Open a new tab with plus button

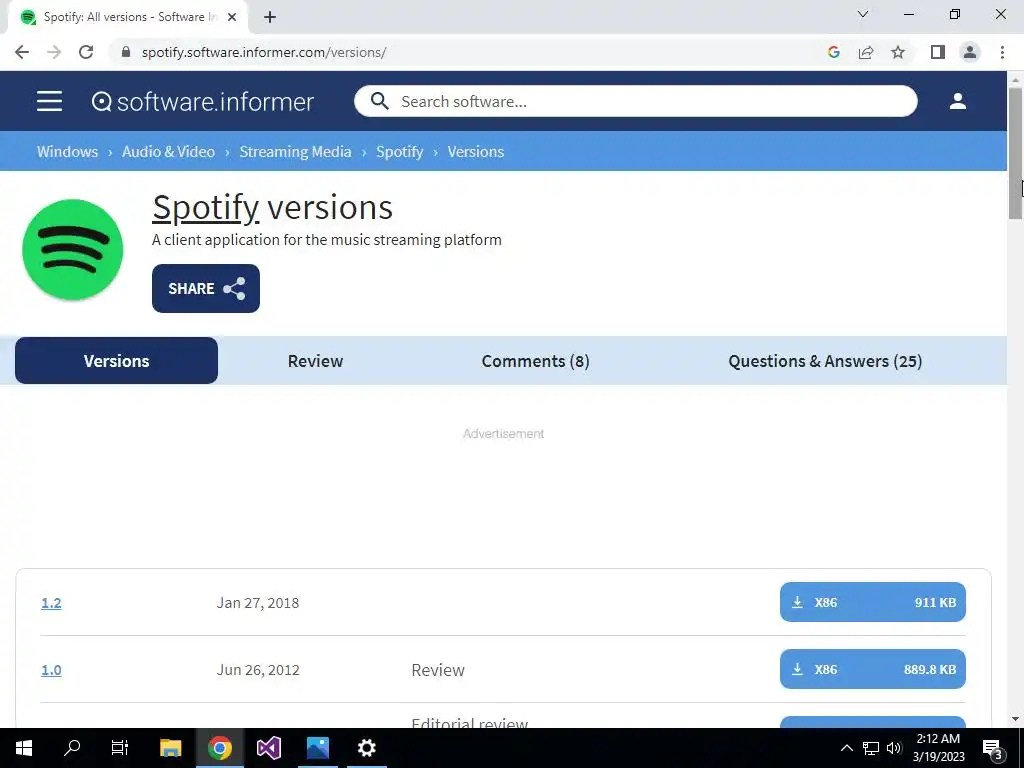(270, 18)
